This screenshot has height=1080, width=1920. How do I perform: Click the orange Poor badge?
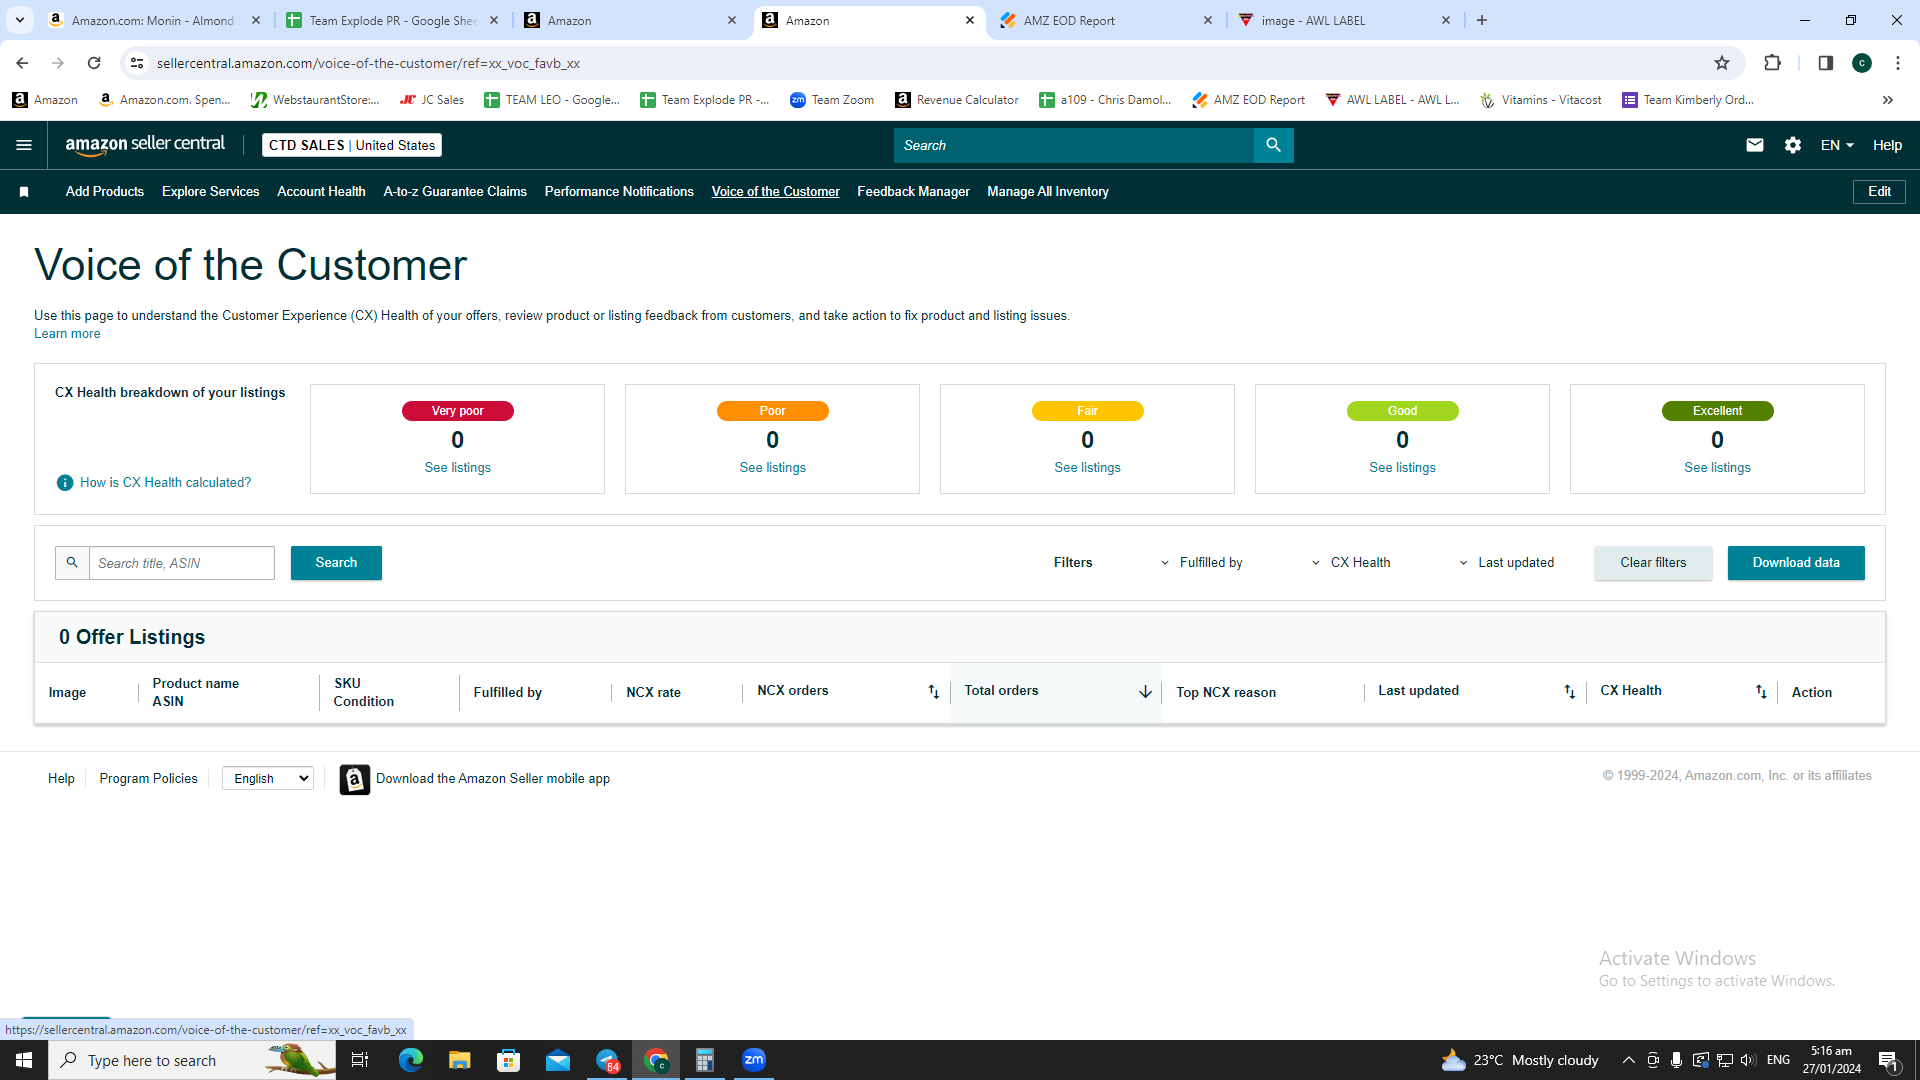click(x=772, y=411)
